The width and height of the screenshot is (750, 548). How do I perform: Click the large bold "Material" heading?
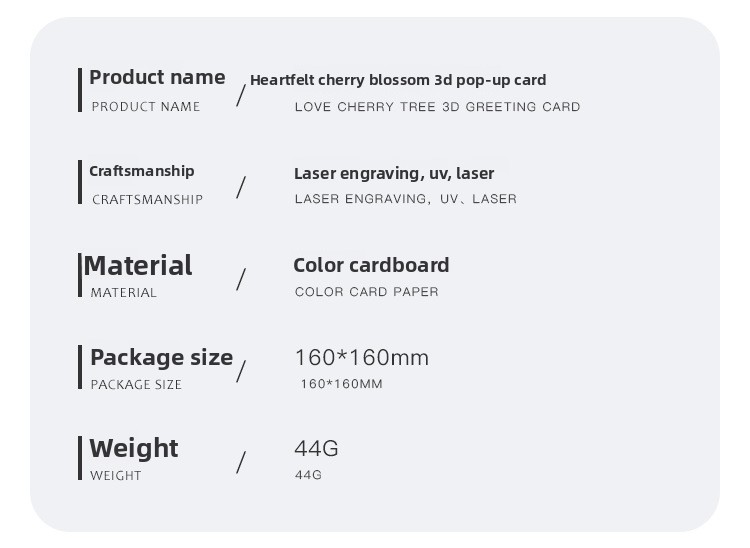(x=138, y=265)
